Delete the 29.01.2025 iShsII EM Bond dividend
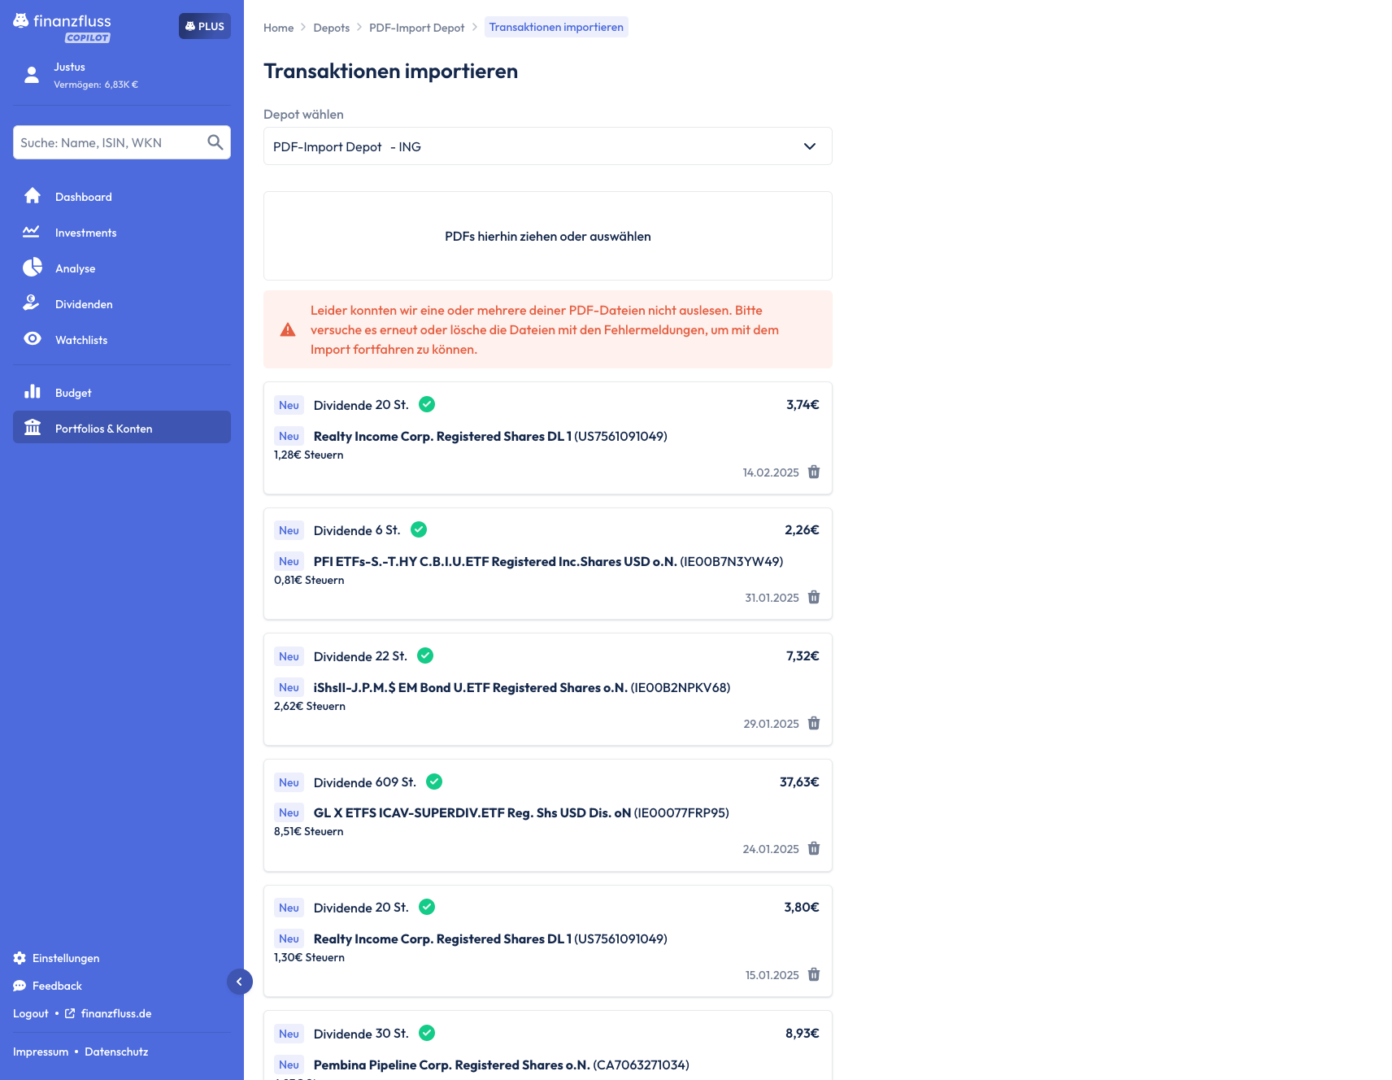Image resolution: width=1392 pixels, height=1080 pixels. [x=814, y=723]
